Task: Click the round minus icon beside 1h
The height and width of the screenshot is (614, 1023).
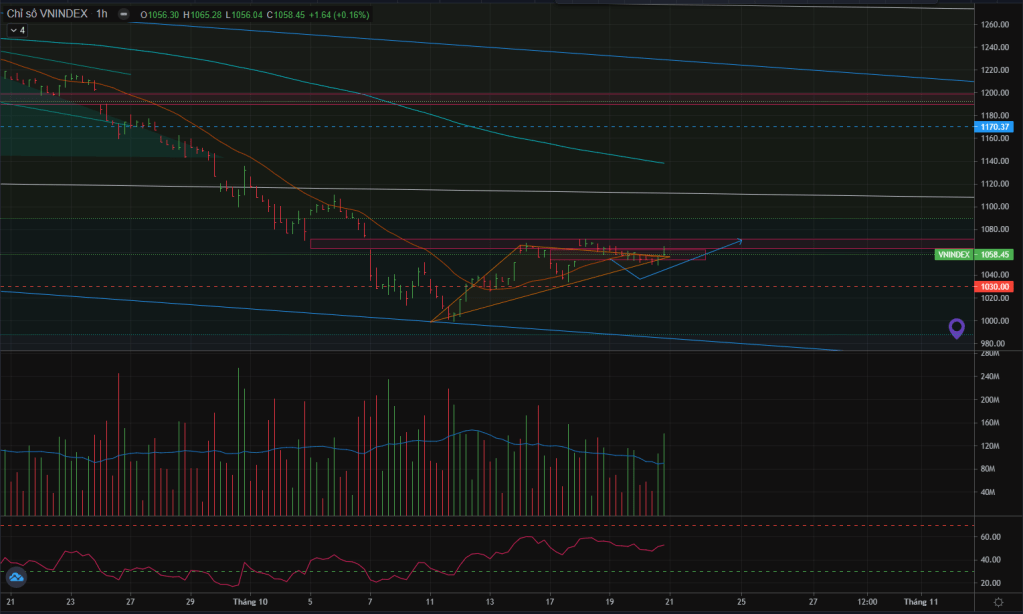Action: [122, 16]
